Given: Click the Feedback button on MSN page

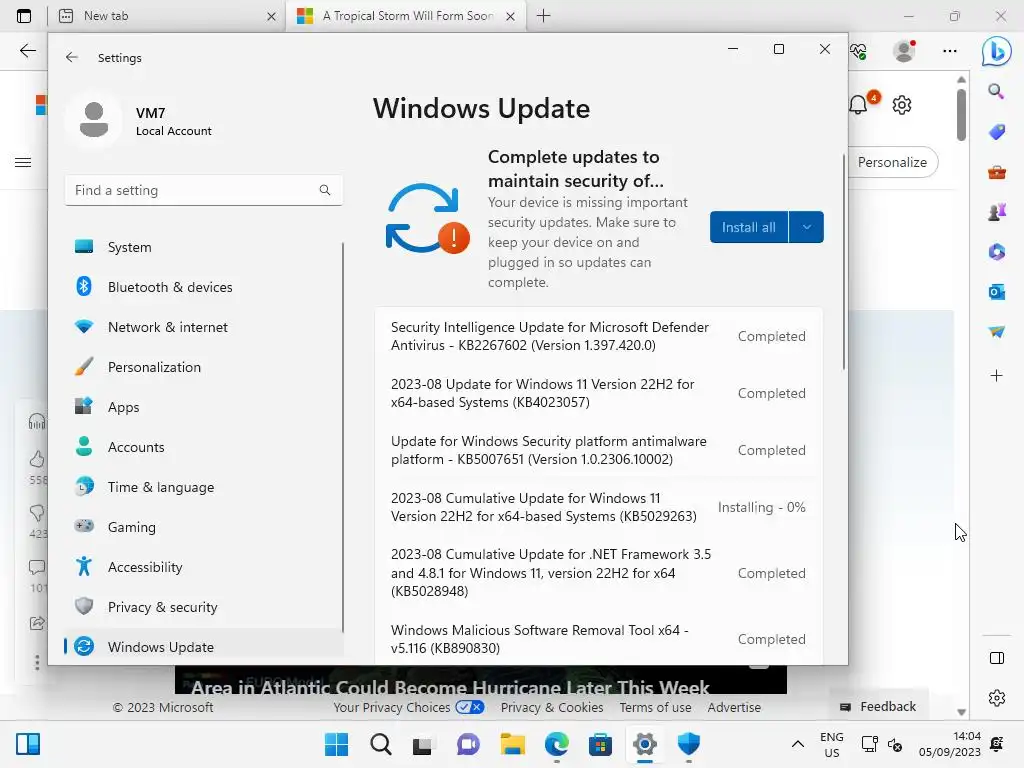Looking at the screenshot, I should click(x=878, y=707).
